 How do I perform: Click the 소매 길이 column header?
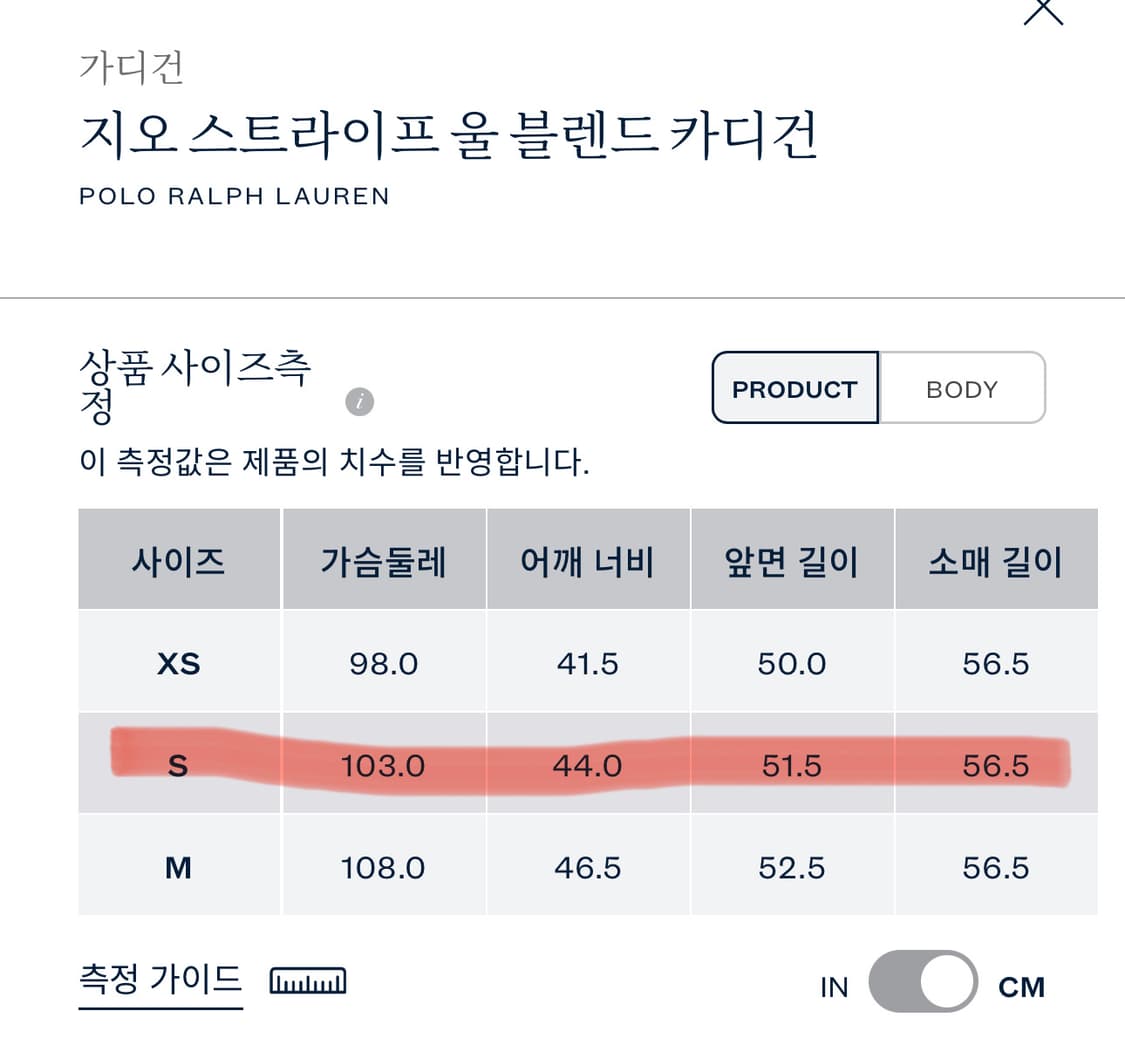[995, 561]
